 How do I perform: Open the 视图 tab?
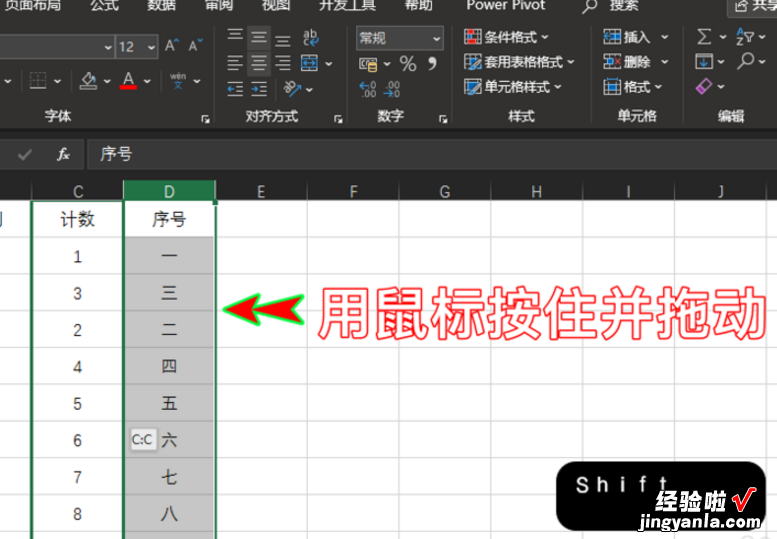click(x=276, y=5)
